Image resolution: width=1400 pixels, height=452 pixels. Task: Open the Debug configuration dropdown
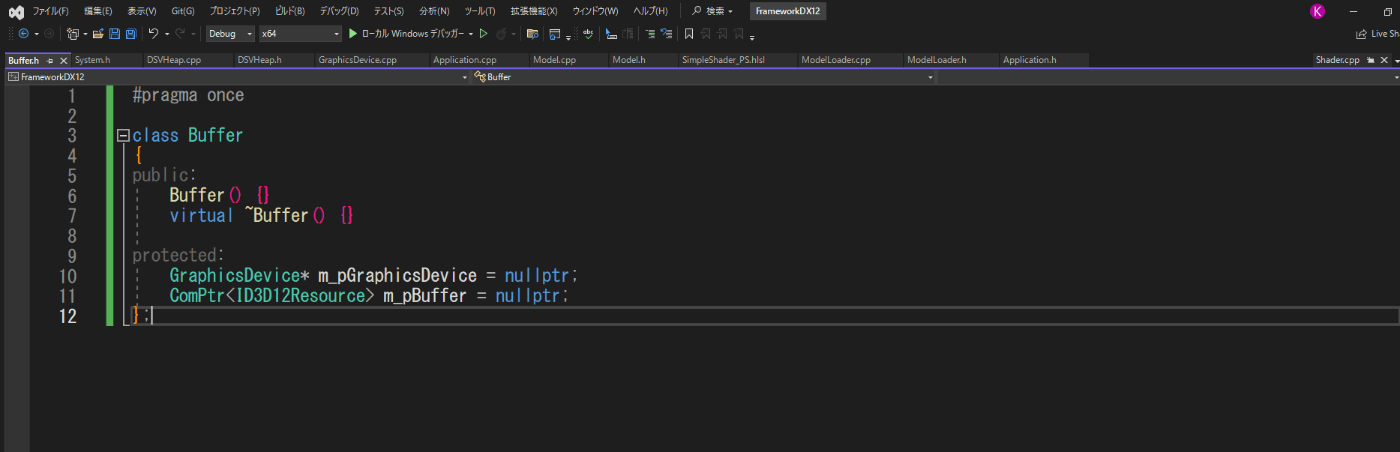[x=231, y=33]
